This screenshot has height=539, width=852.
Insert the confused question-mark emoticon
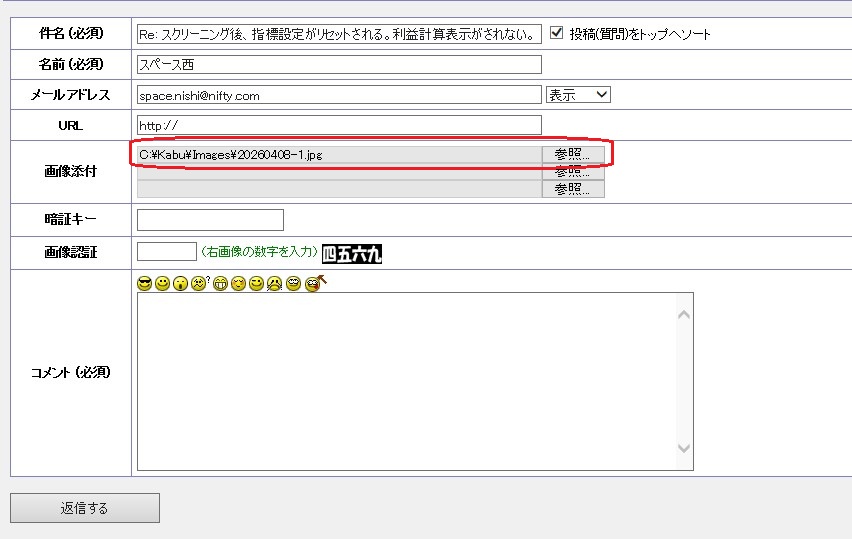(199, 284)
